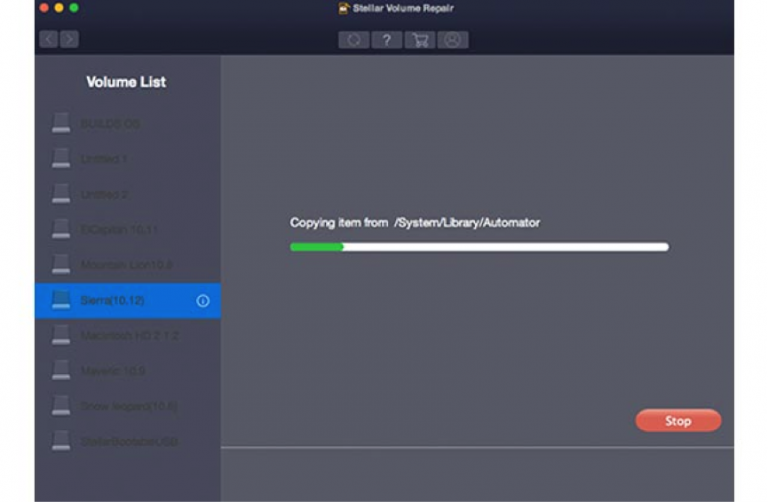Click the drive icon beside BUILDS OS
Screen dimensions: 768x502
coord(61,123)
